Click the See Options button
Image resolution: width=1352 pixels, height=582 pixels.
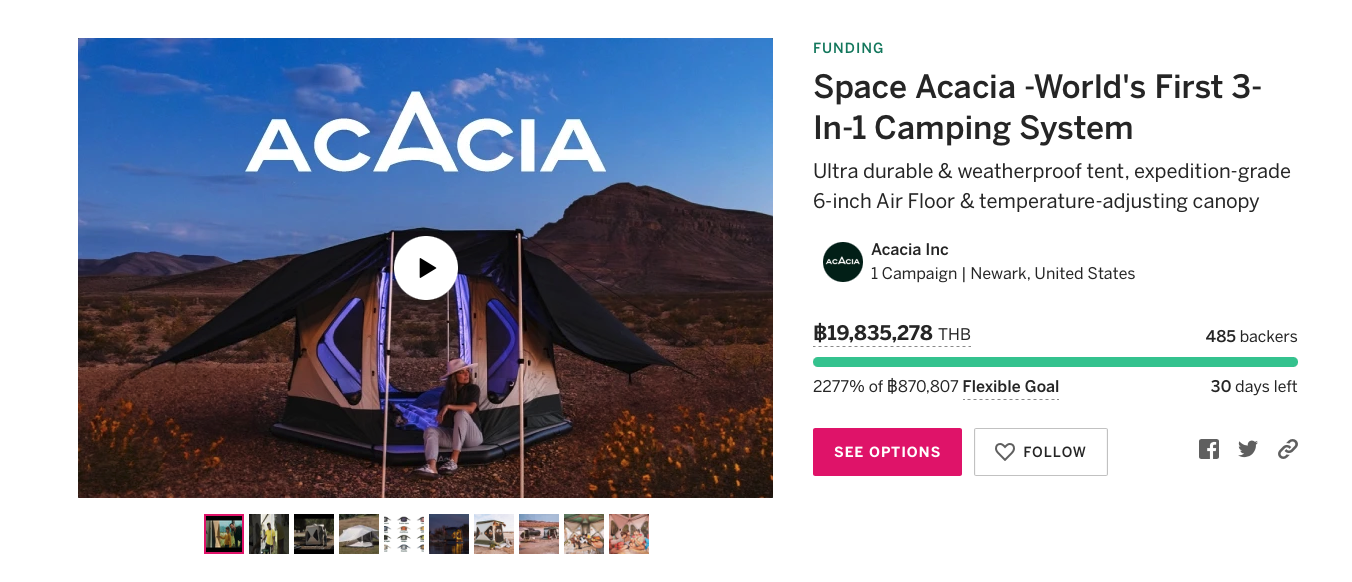(x=887, y=452)
